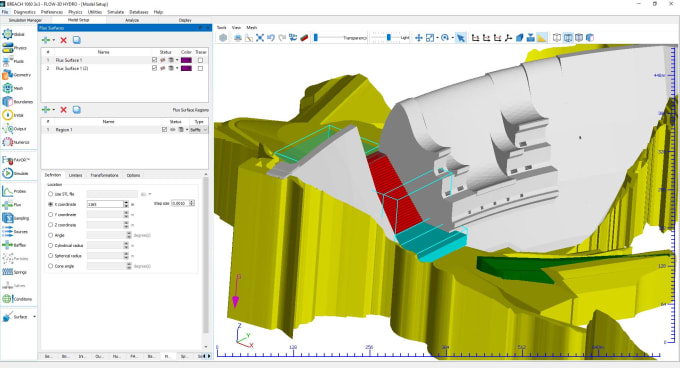This screenshot has width=680, height=368.
Task: Open the Utilities menu
Action: coord(95,12)
